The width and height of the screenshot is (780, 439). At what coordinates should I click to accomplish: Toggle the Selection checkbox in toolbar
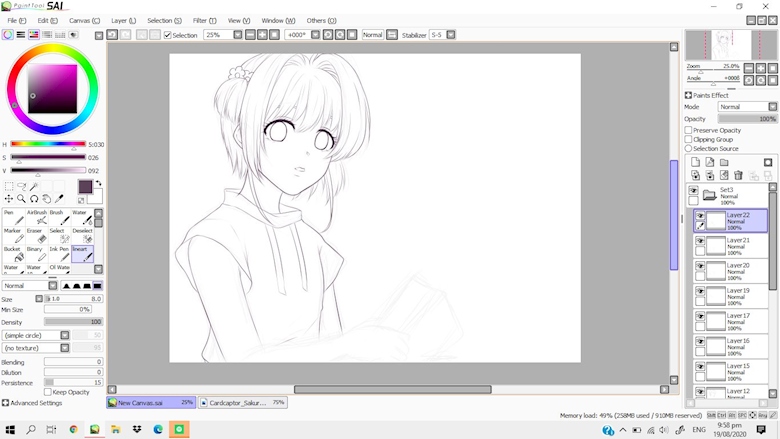tap(168, 35)
